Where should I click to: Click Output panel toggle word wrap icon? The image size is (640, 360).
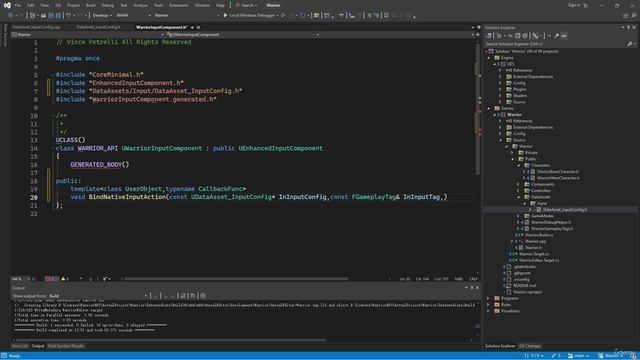pyautogui.click(x=193, y=296)
